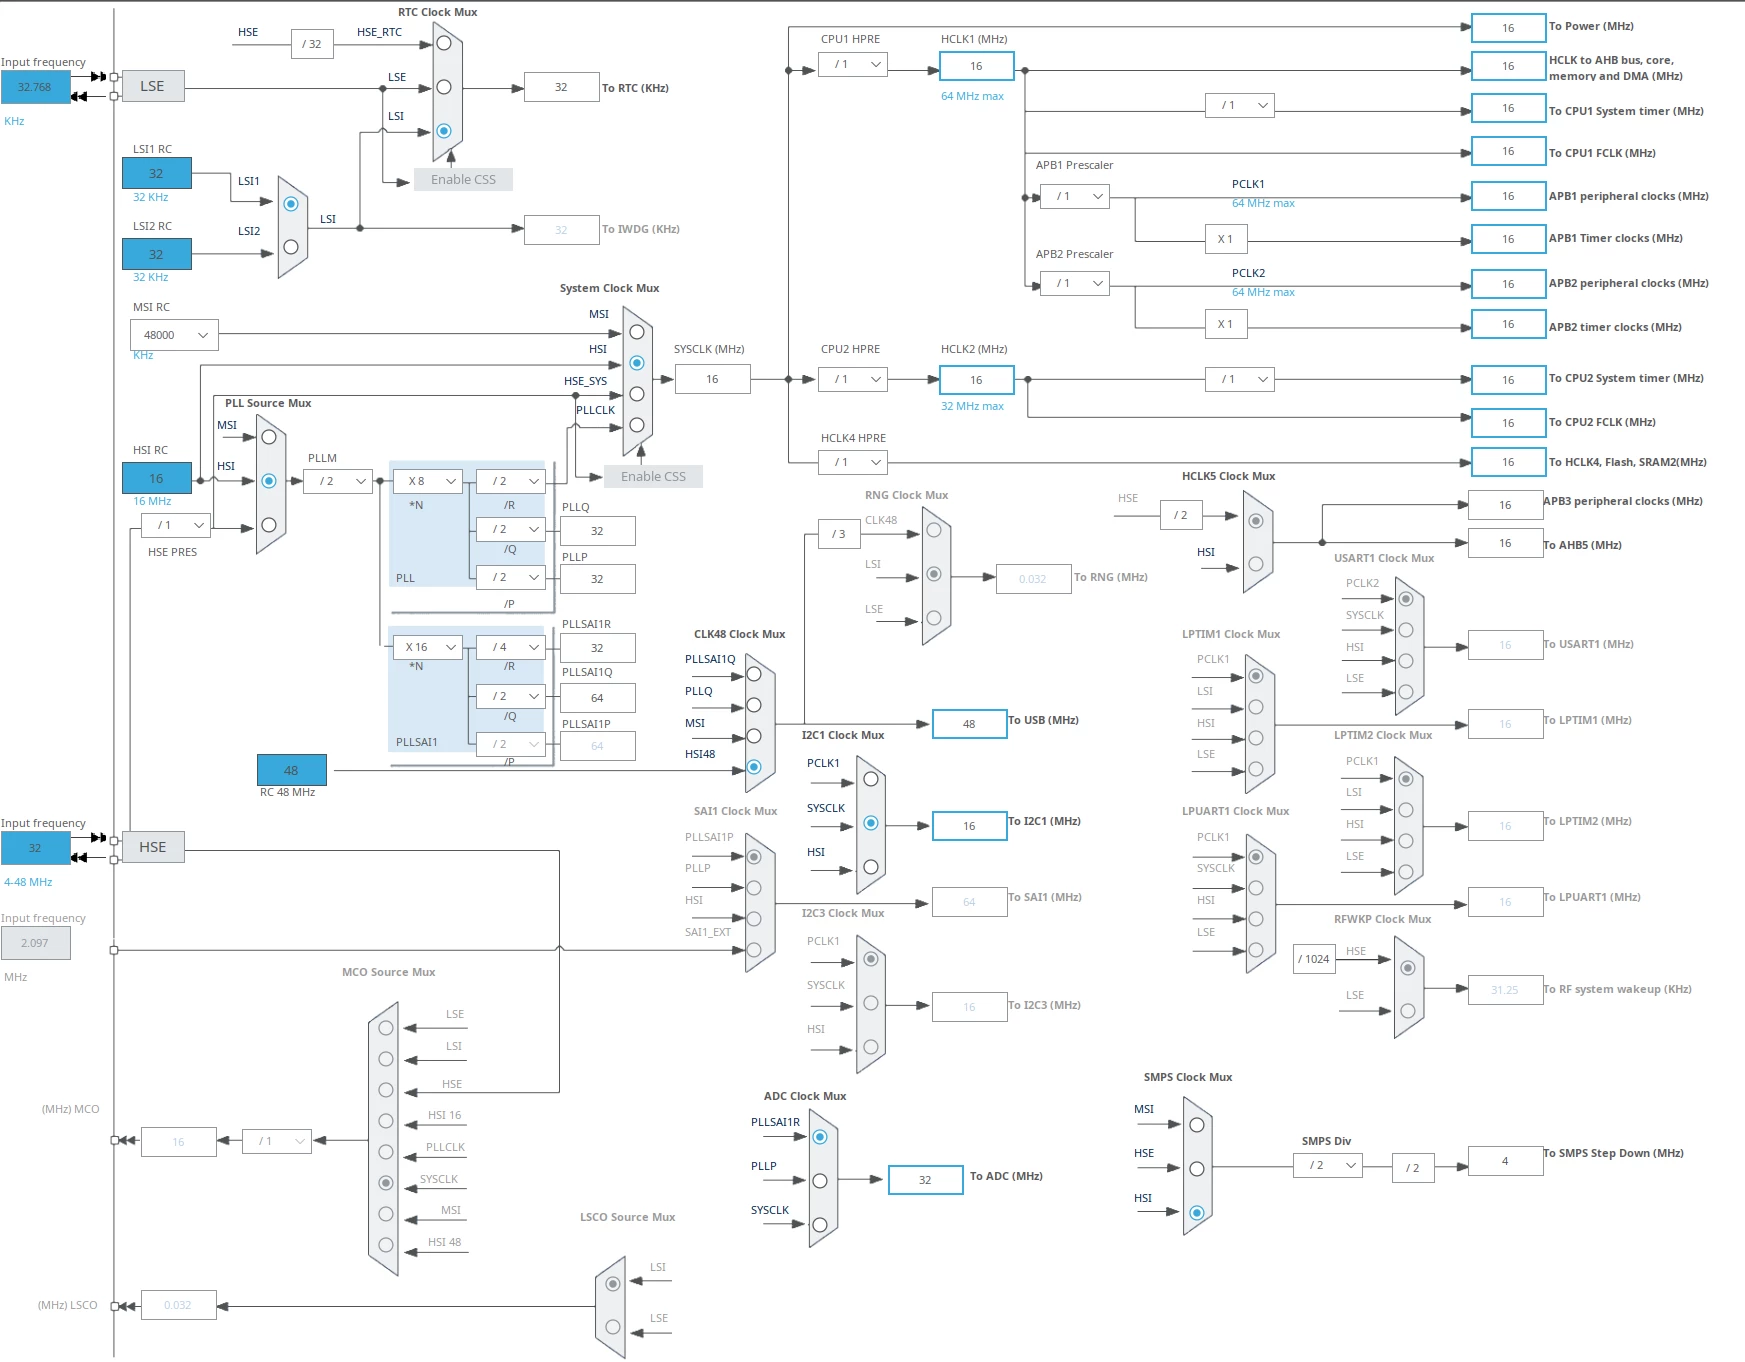This screenshot has width=1745, height=1362.
Task: Click Enable CSS under System Clock Mux
Action: [x=653, y=477]
